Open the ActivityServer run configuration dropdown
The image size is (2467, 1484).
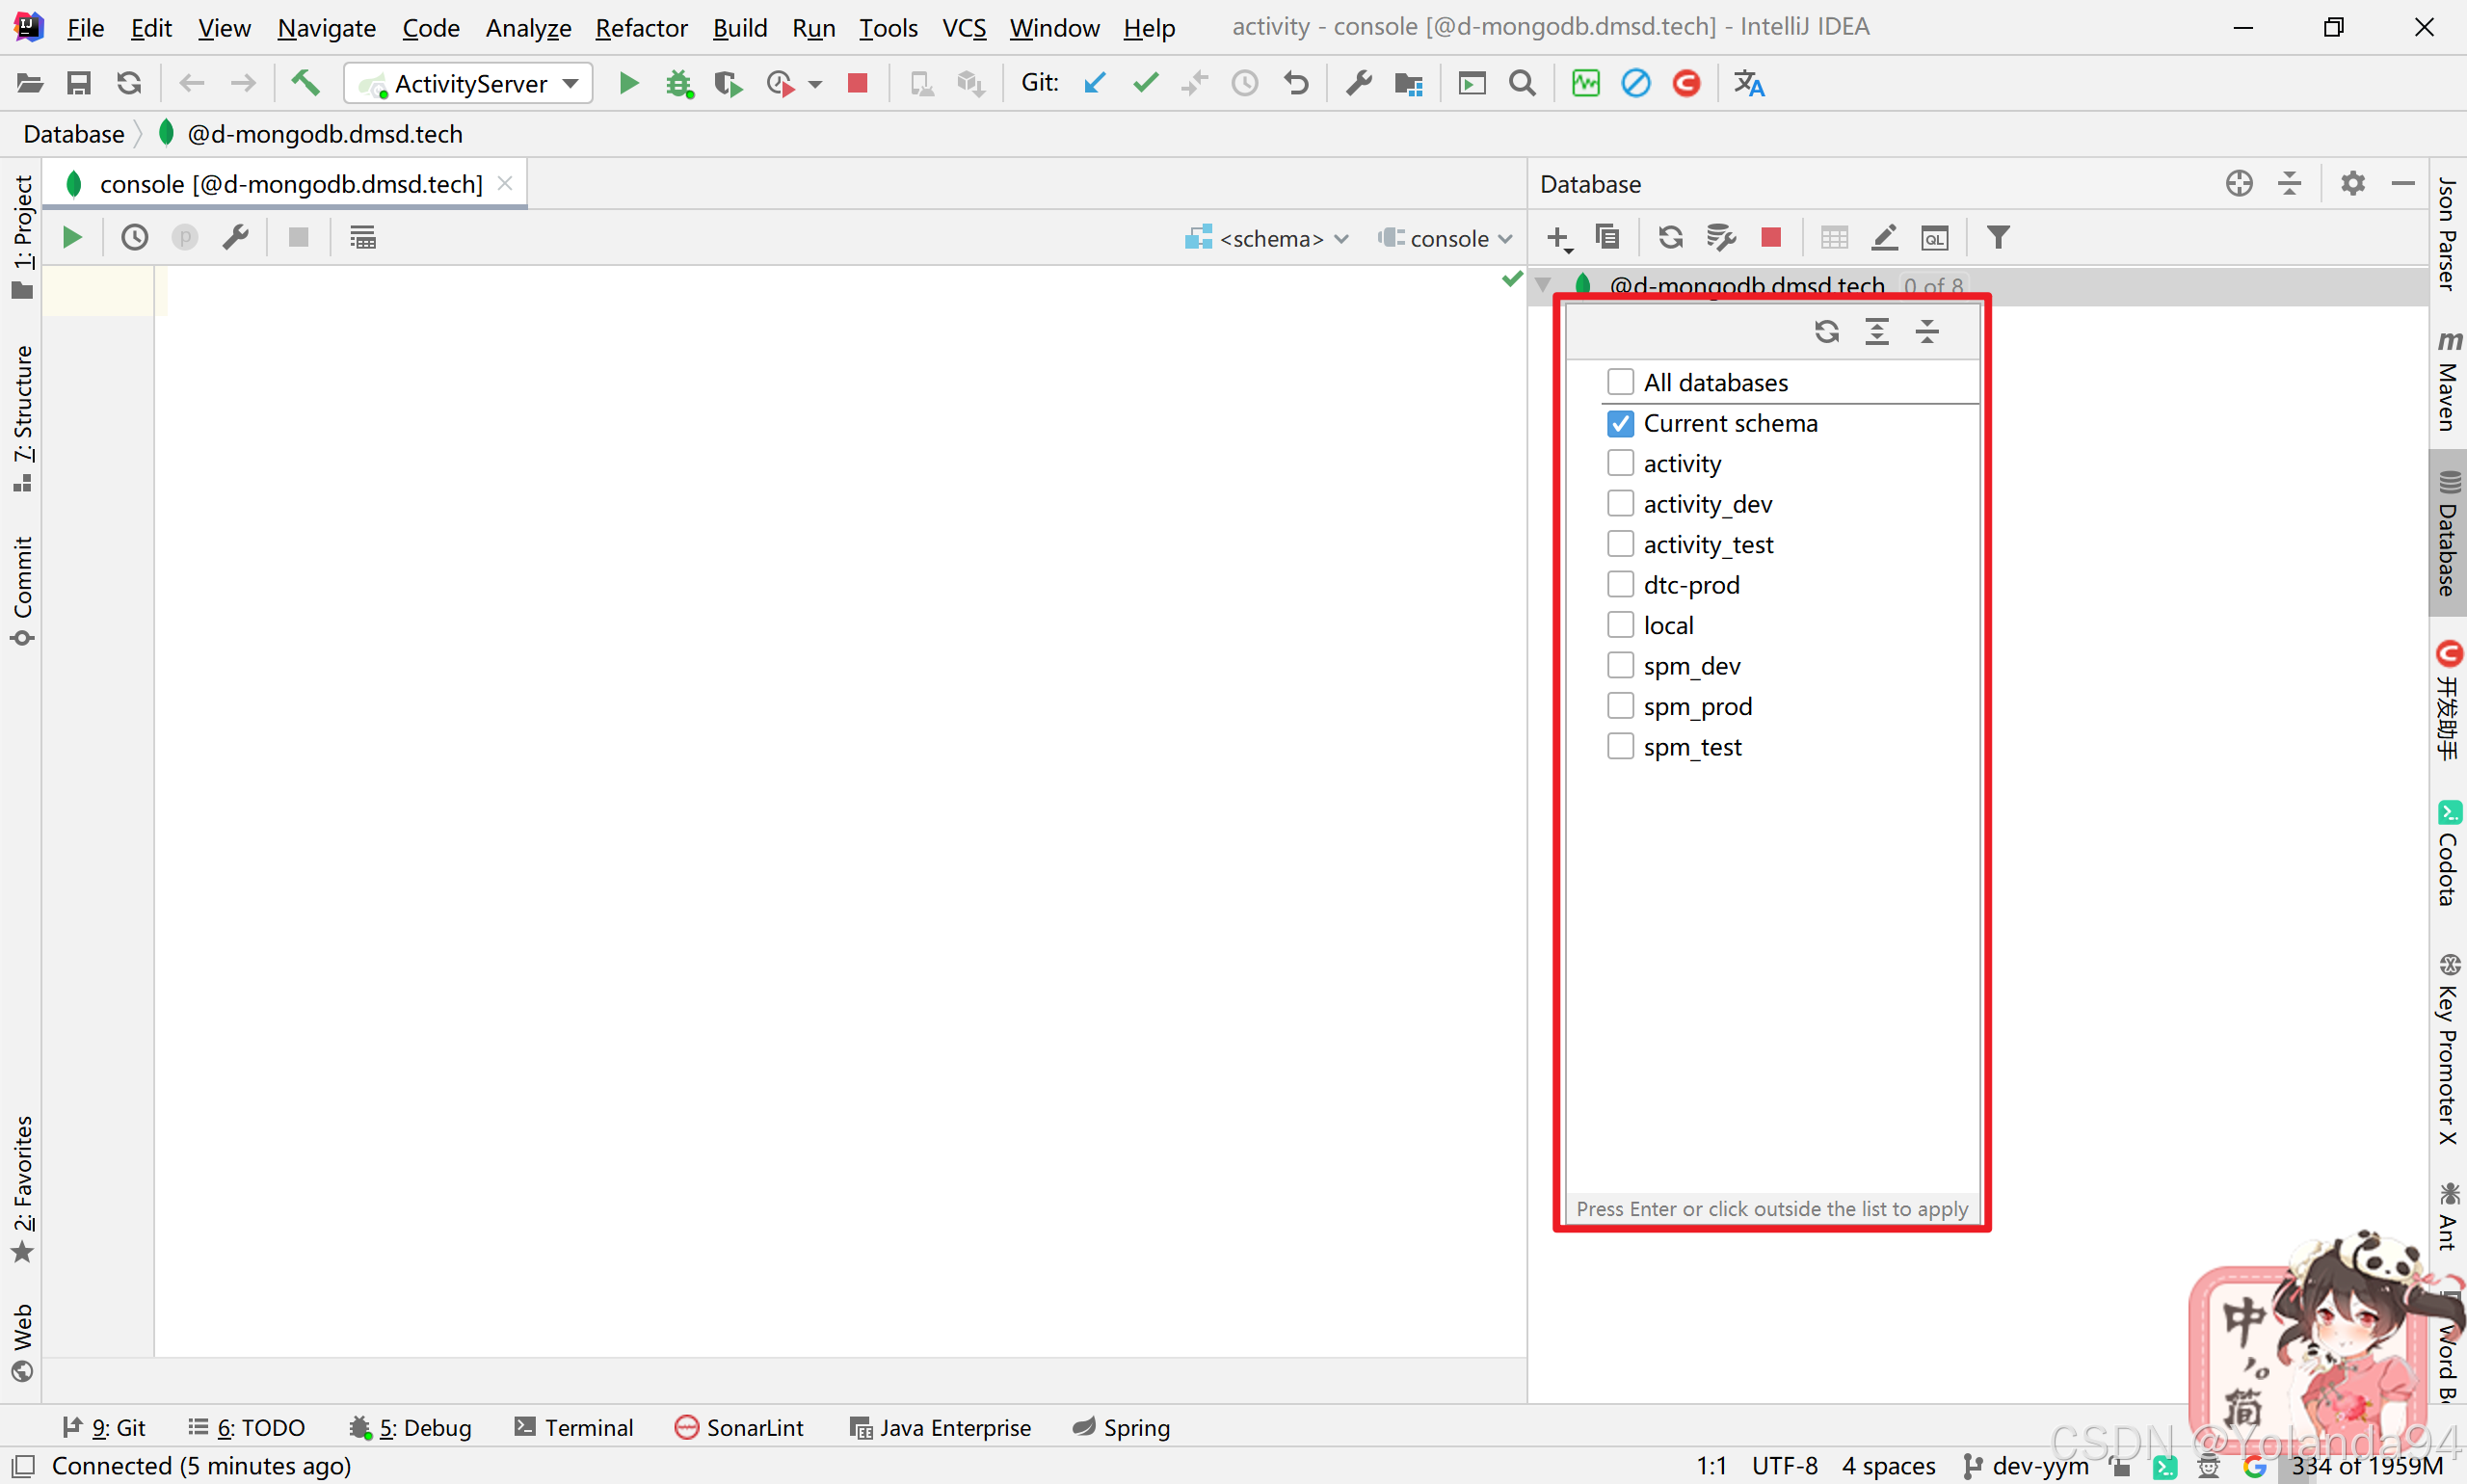click(468, 84)
